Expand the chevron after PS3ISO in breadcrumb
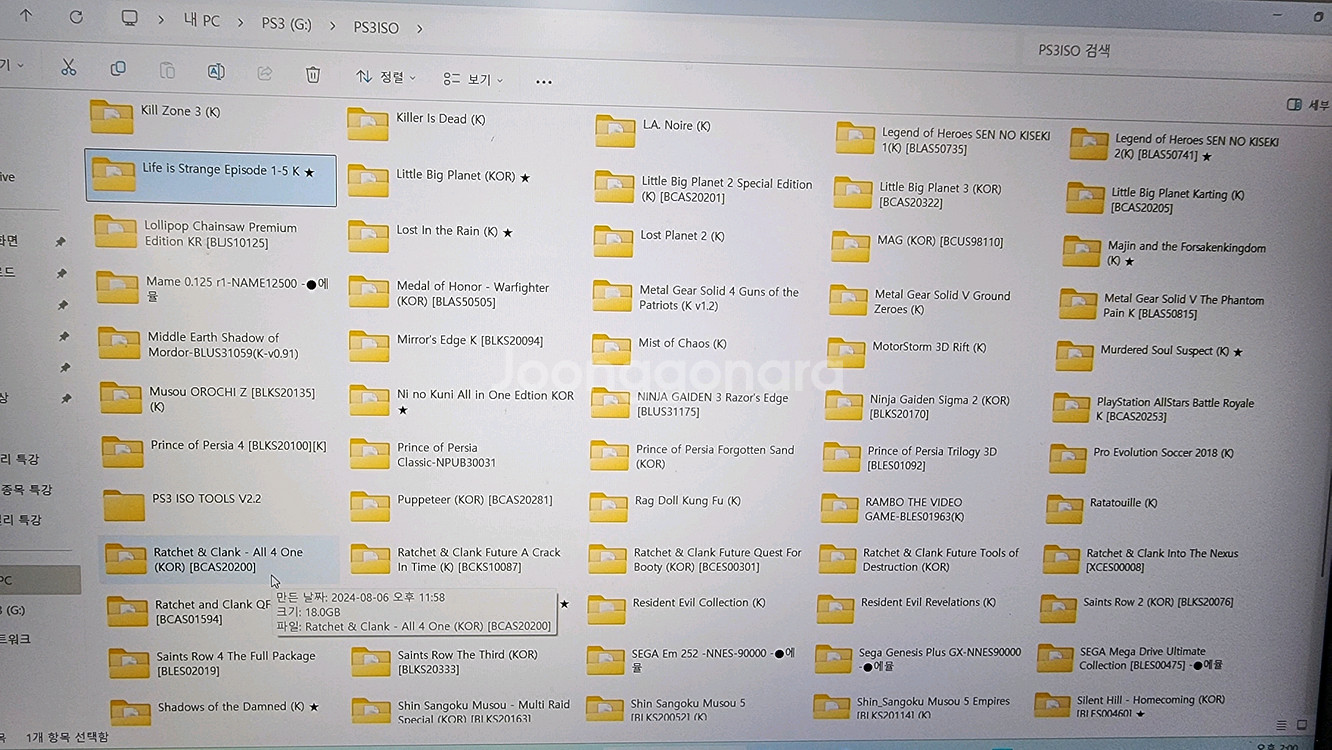This screenshot has height=750, width=1332. (x=419, y=28)
